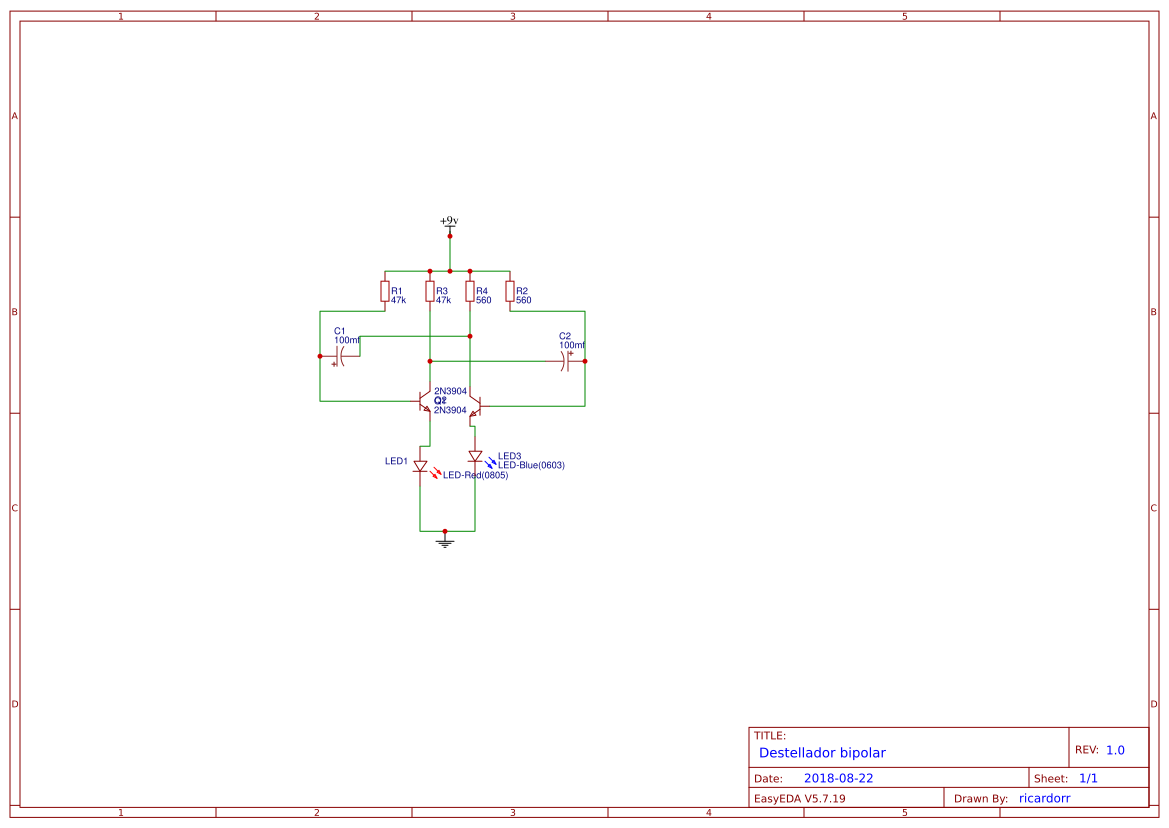Select the left 2N3904 transistor
Image resolution: width=1169 pixels, height=828 pixels.
click(424, 403)
